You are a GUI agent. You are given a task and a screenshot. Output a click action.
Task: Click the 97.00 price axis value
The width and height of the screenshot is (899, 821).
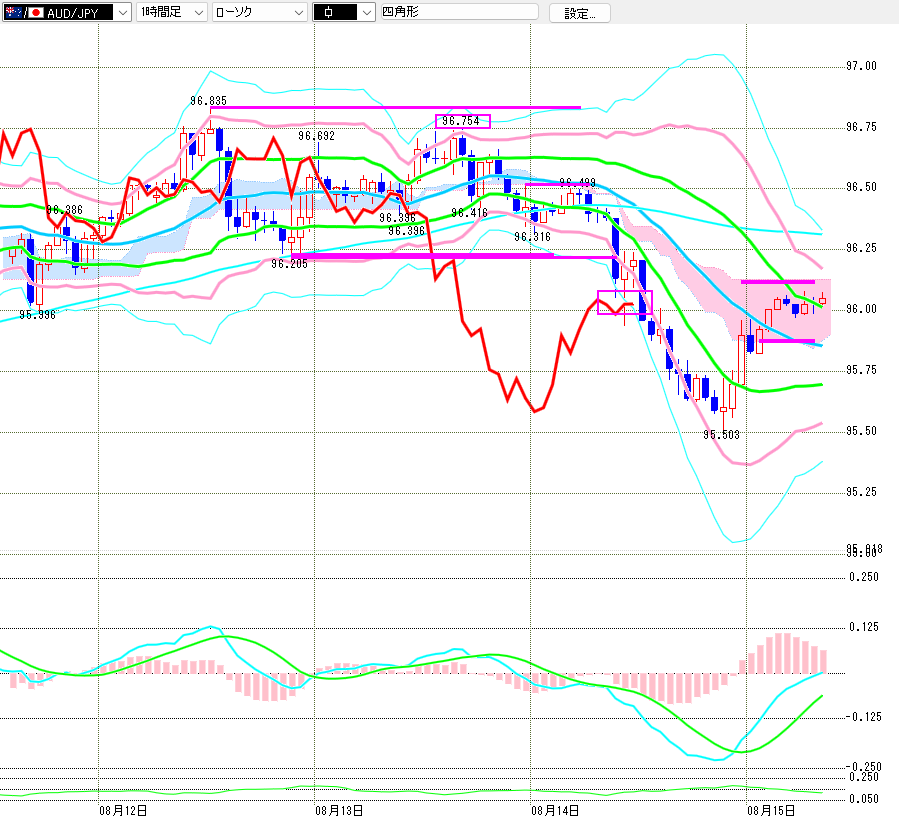click(862, 66)
